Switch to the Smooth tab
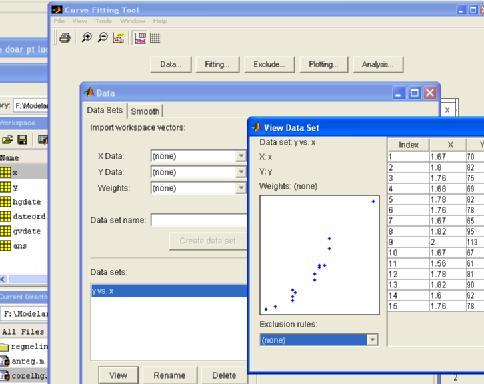Image resolution: width=484 pixels, height=384 pixels. tap(145, 111)
